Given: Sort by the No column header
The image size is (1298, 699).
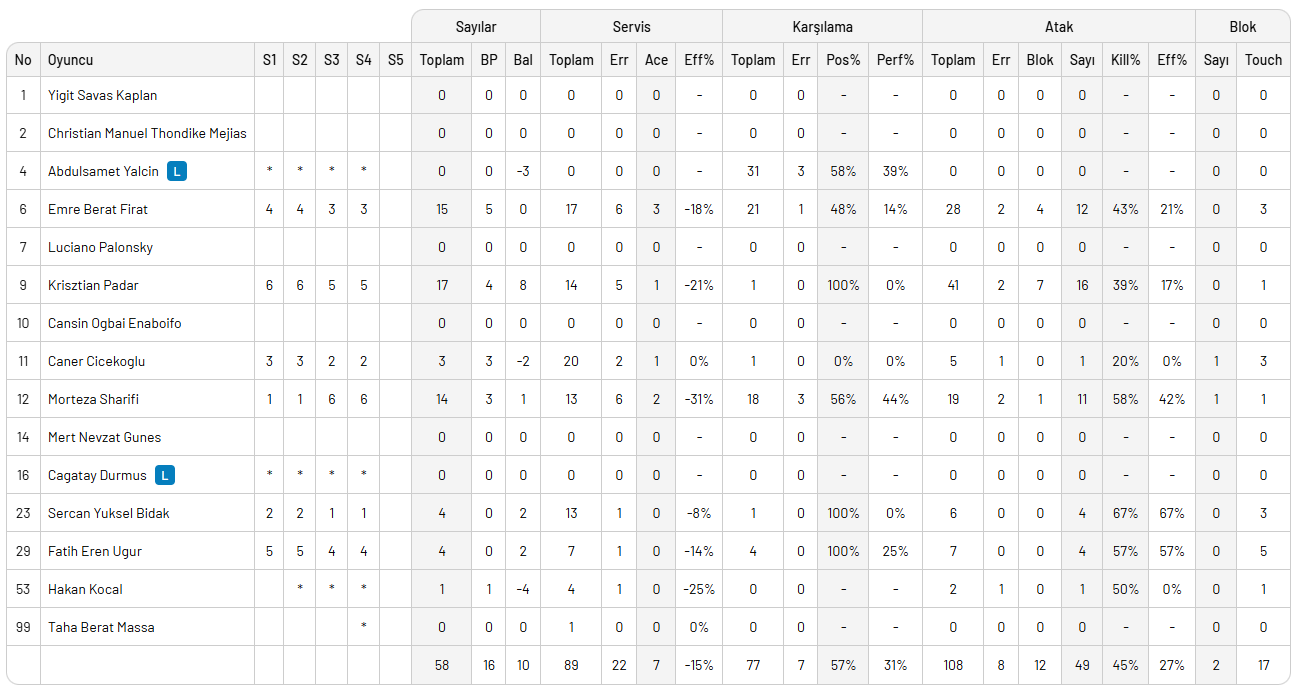Looking at the screenshot, I should [x=23, y=60].
